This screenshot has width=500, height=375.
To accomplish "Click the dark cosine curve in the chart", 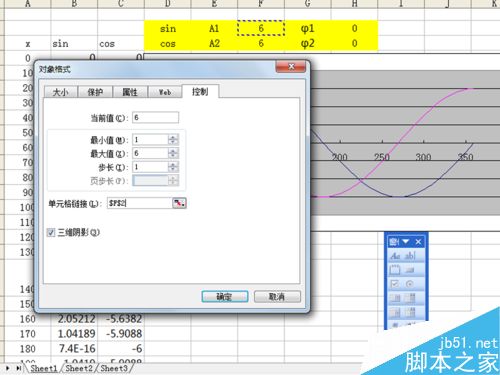I will (440, 178).
